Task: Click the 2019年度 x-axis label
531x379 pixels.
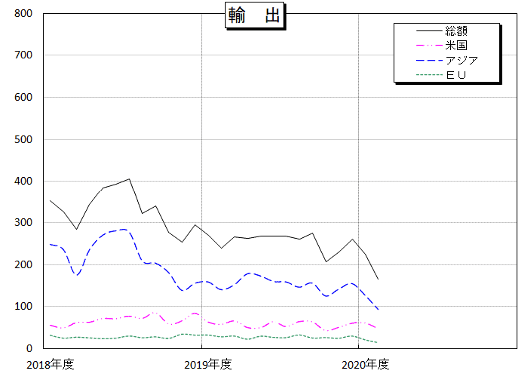Action: (208, 365)
